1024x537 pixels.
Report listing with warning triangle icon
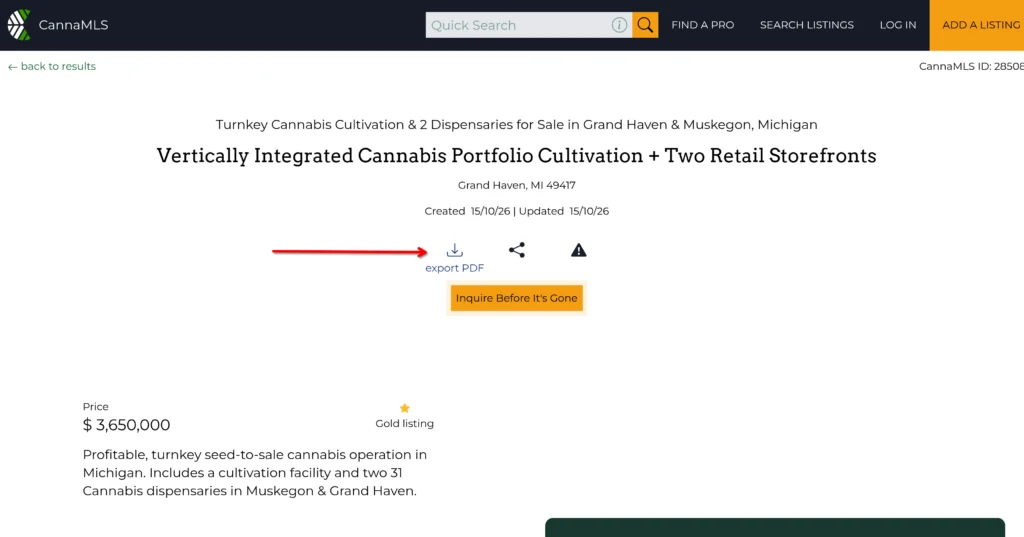(579, 250)
